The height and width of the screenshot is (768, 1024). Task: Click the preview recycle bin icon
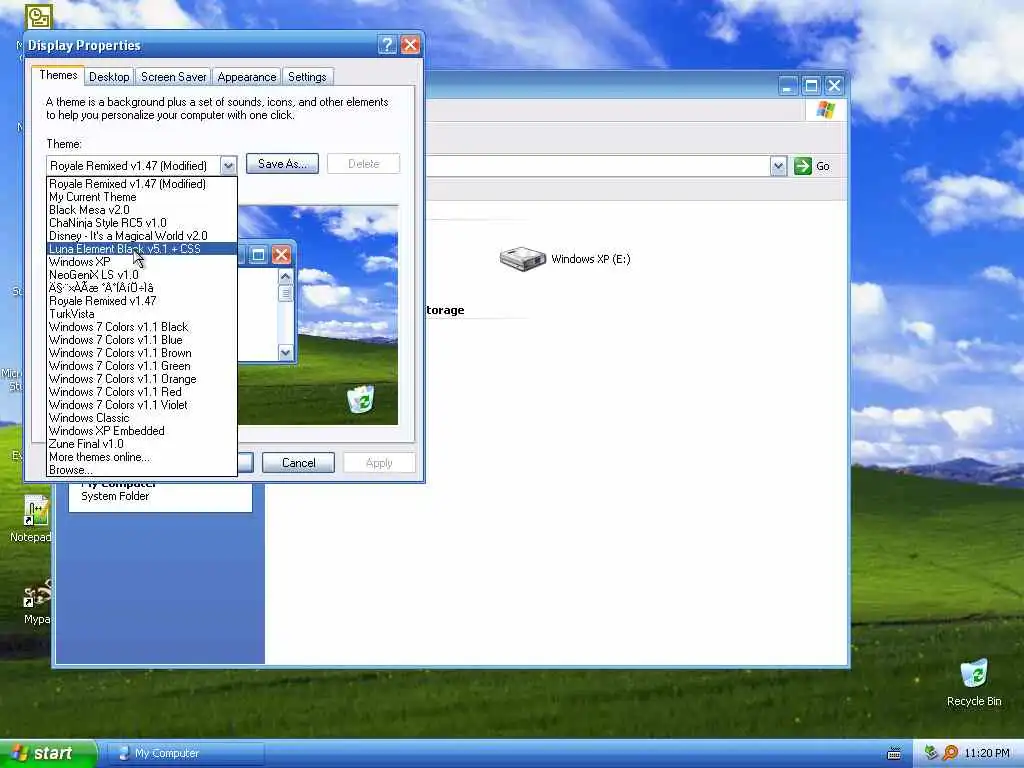pos(360,399)
